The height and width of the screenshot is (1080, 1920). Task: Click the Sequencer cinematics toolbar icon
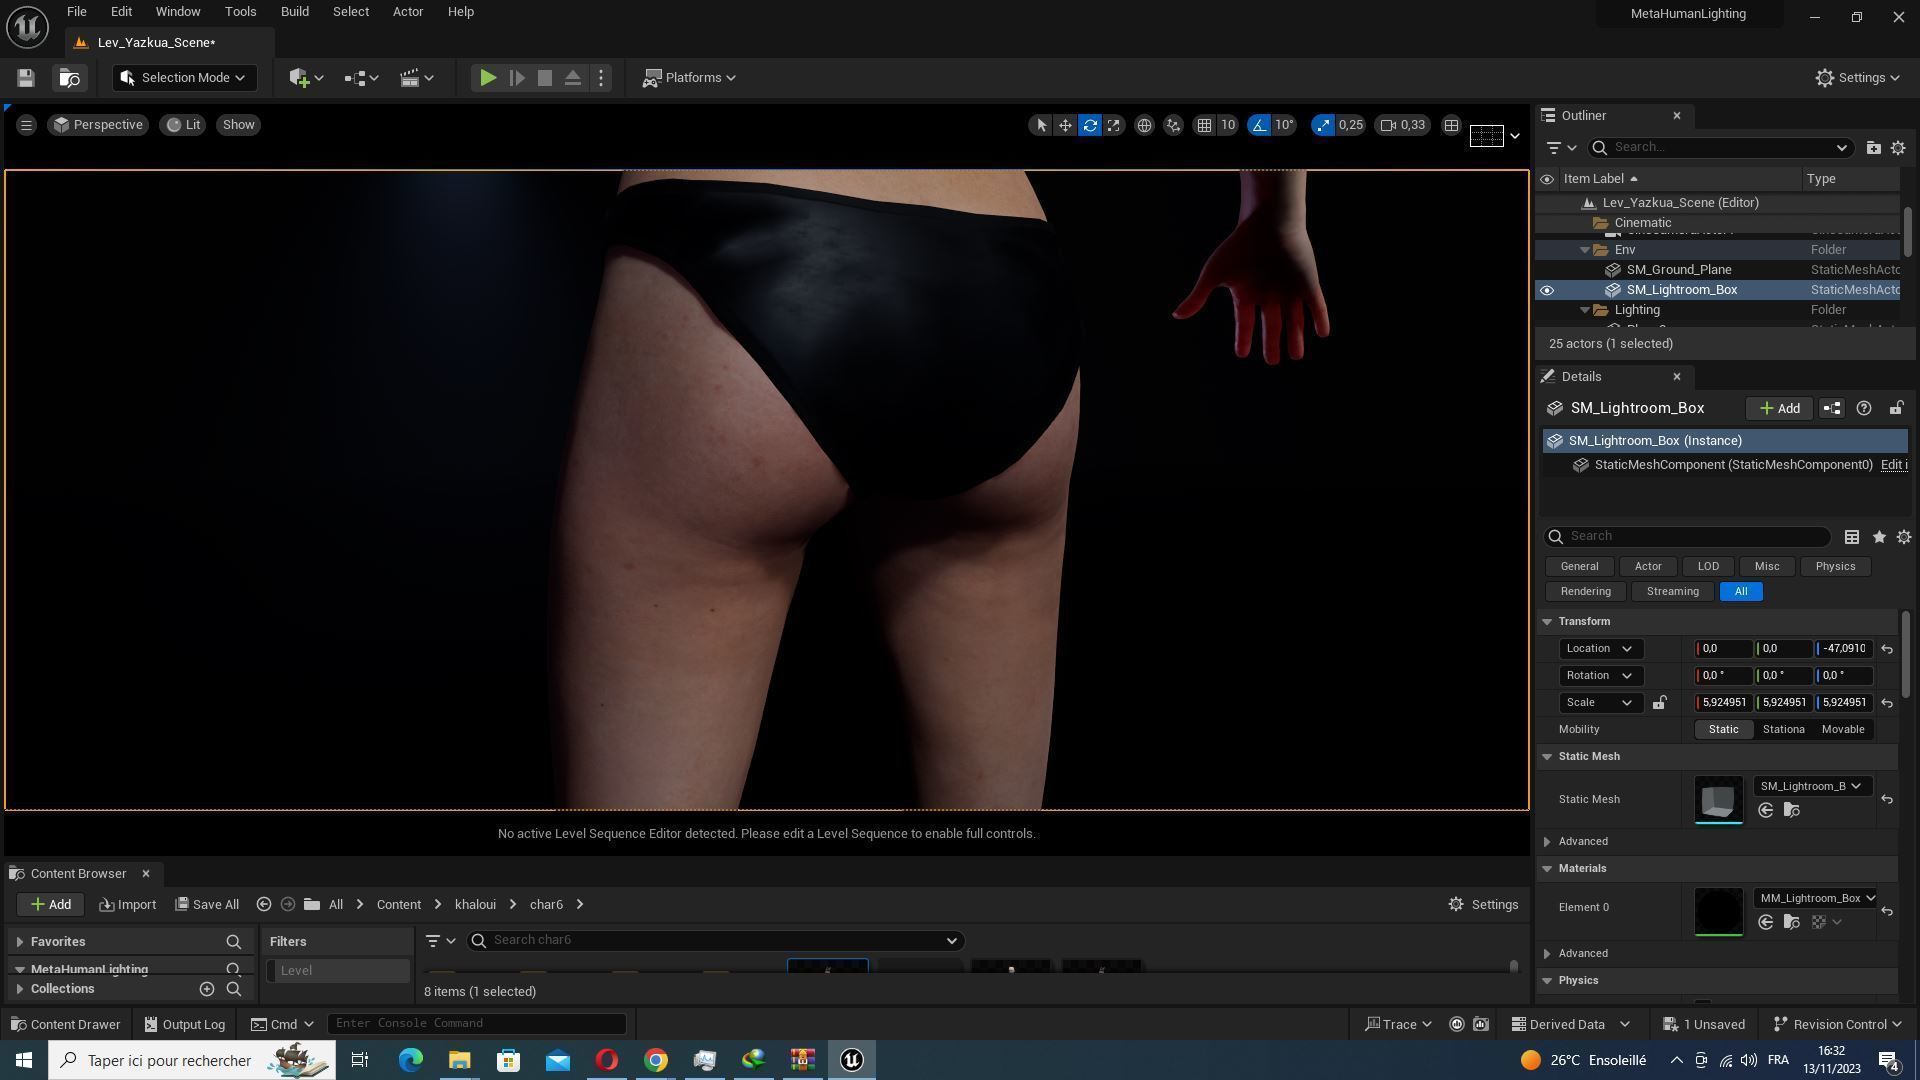point(410,78)
